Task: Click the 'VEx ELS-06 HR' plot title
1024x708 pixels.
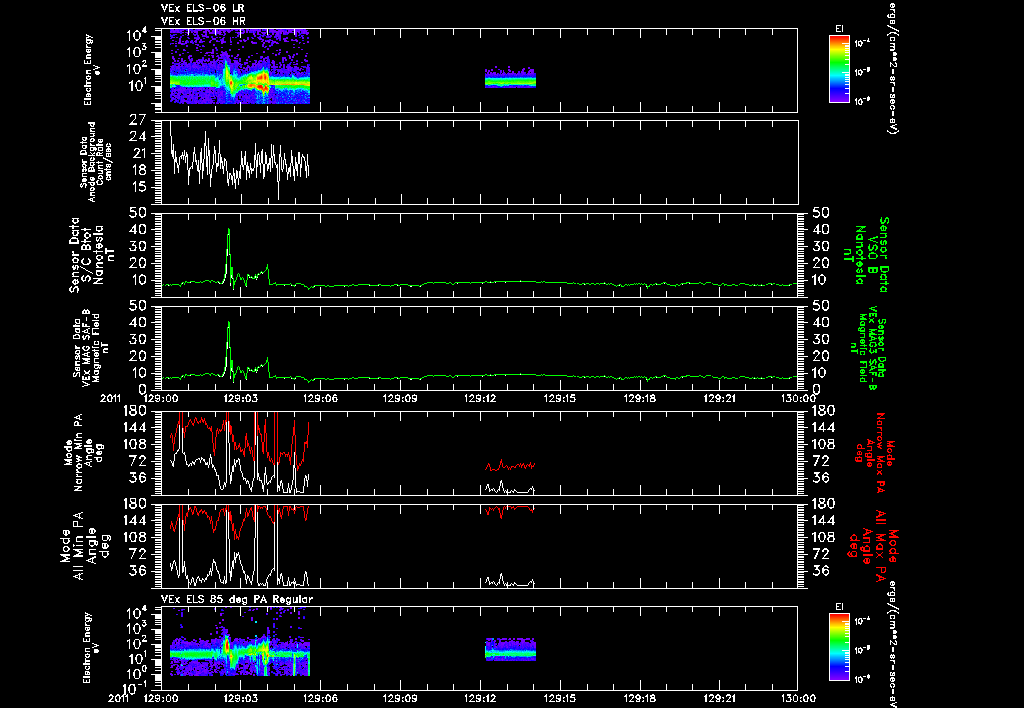Action: pyautogui.click(x=202, y=22)
